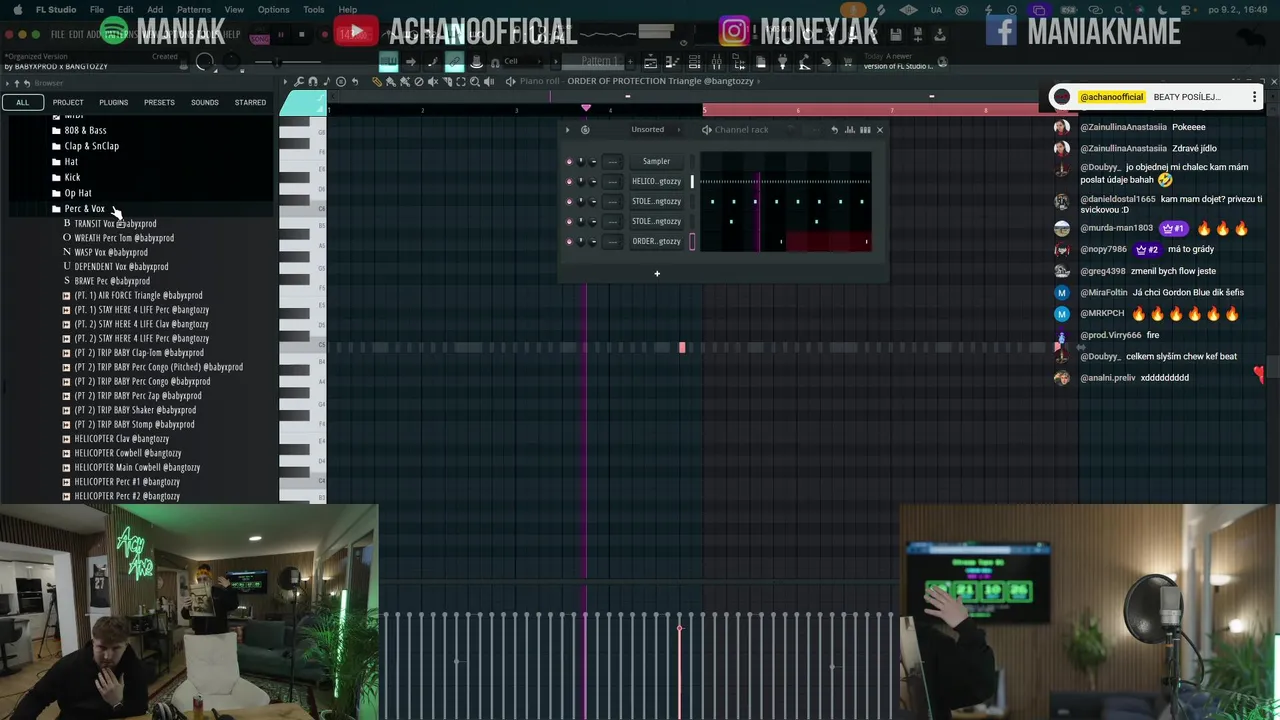Open YouTube chat three-dot options menu
The image size is (1280, 720).
(1254, 97)
